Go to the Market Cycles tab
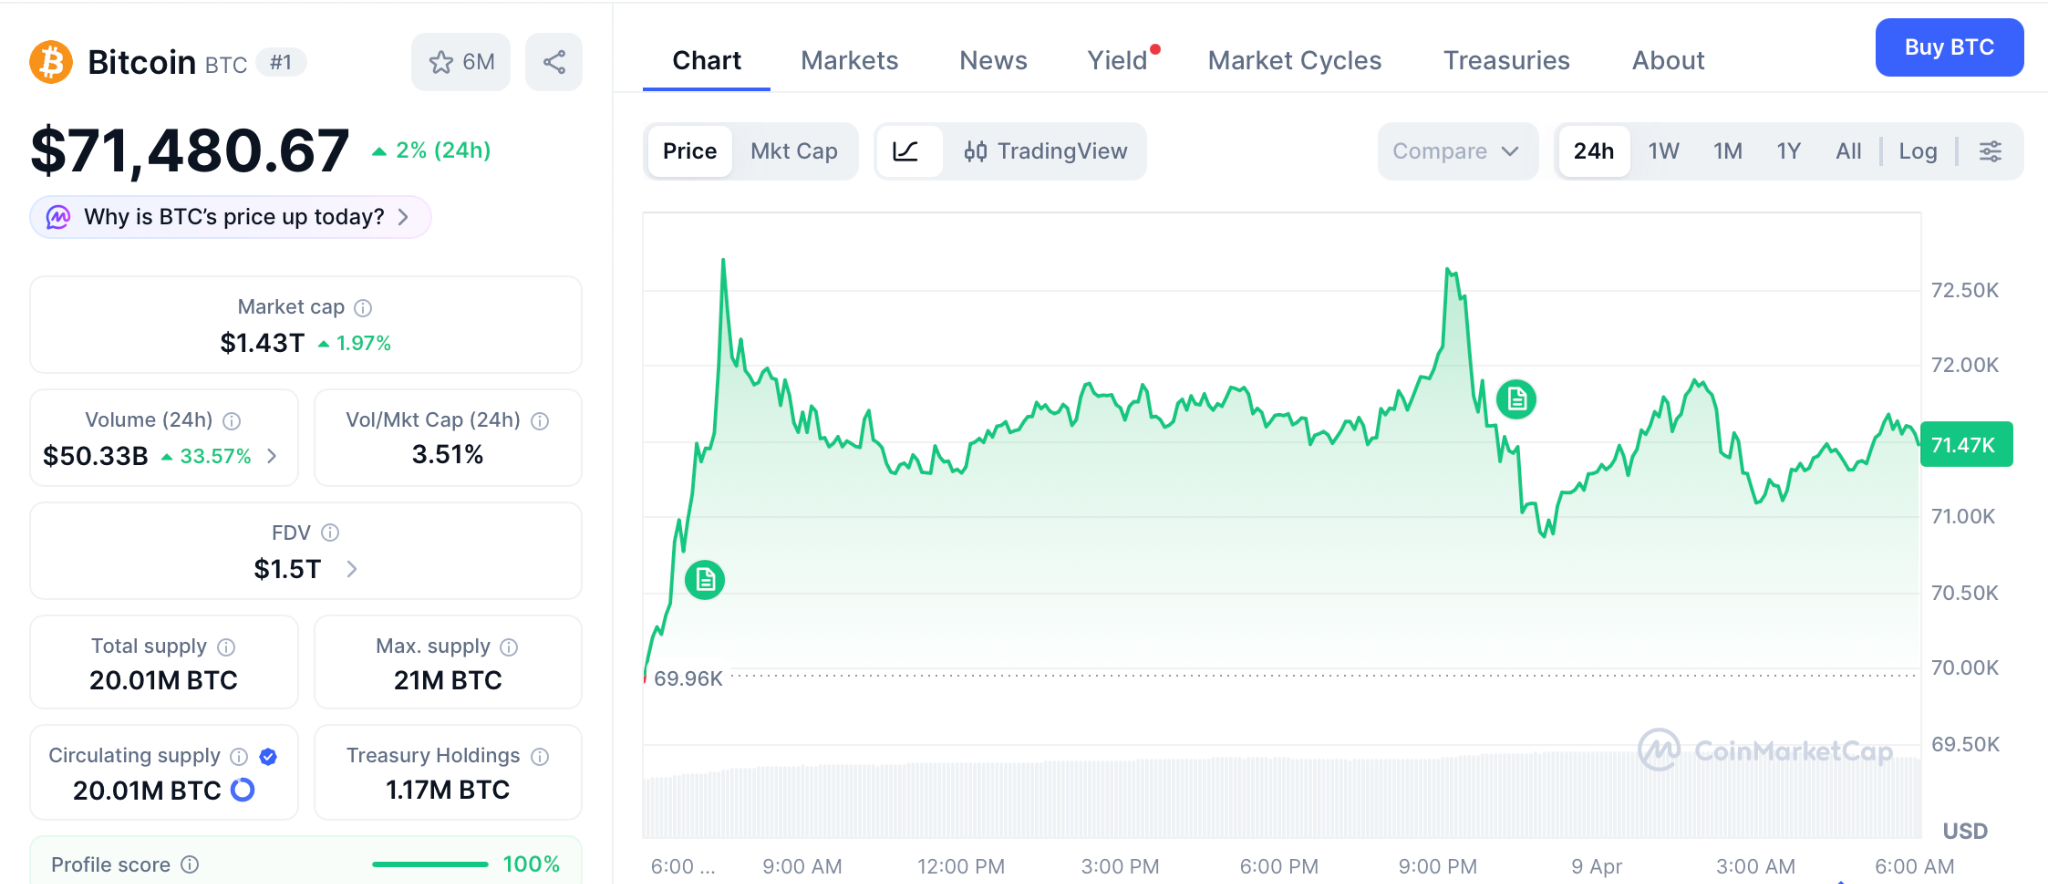Screen dimensions: 2048x884 pyautogui.click(x=1294, y=61)
